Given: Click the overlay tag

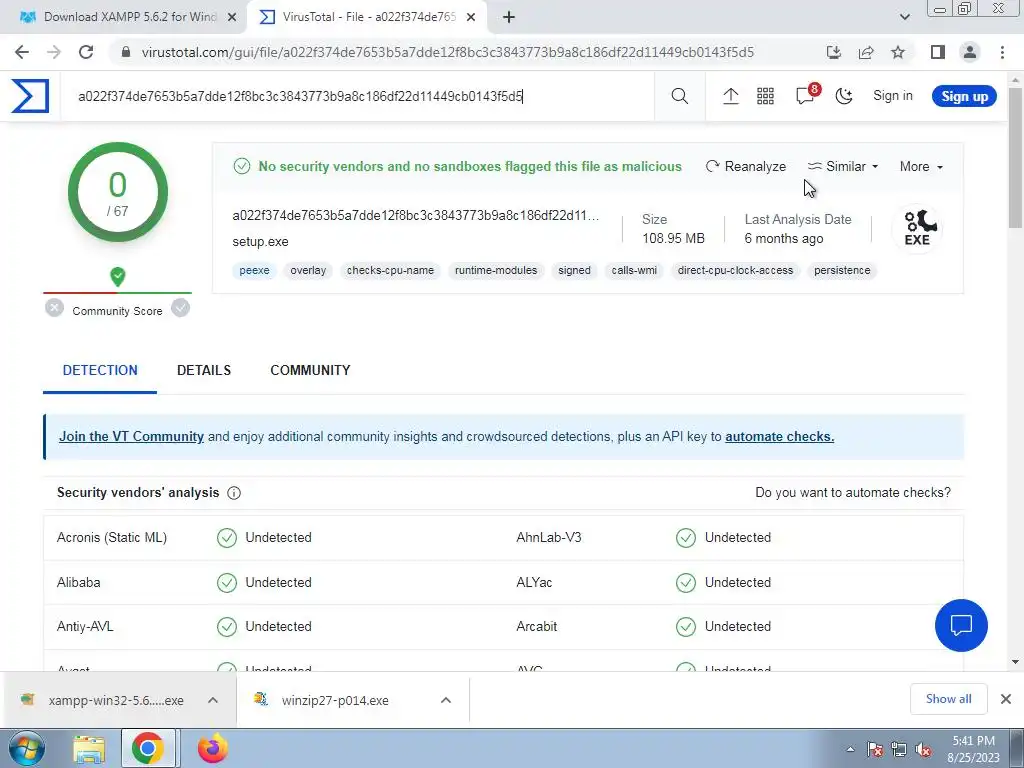Looking at the screenshot, I should (308, 270).
